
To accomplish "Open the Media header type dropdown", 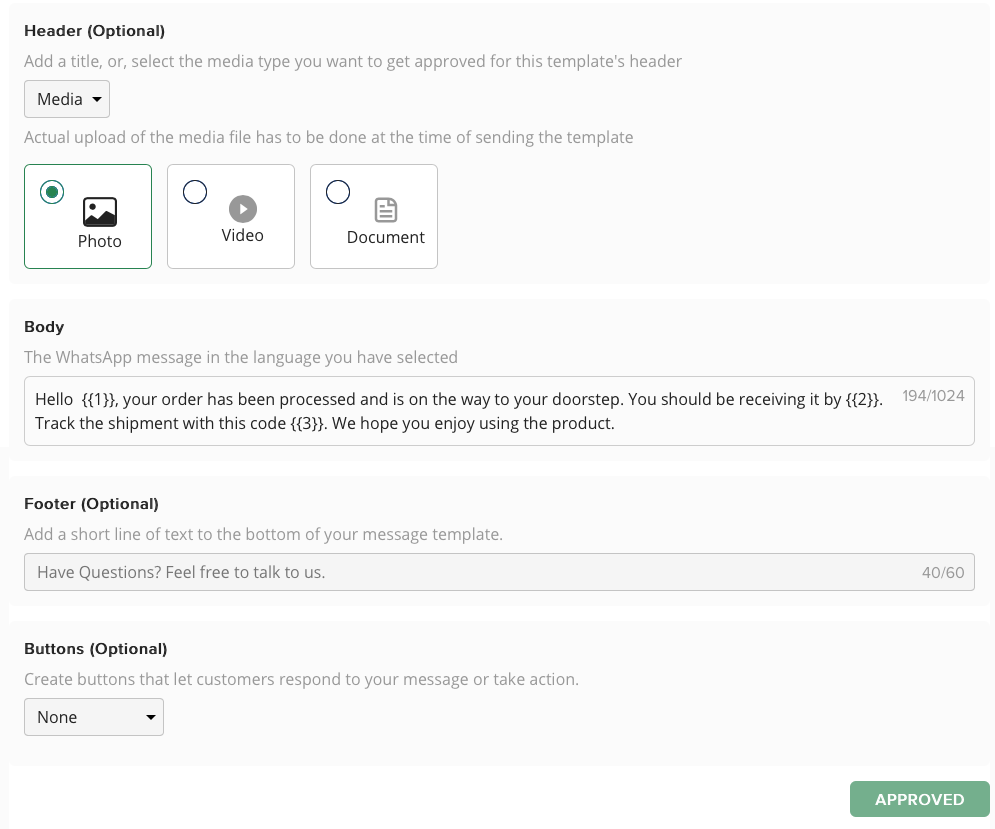I will point(66,99).
